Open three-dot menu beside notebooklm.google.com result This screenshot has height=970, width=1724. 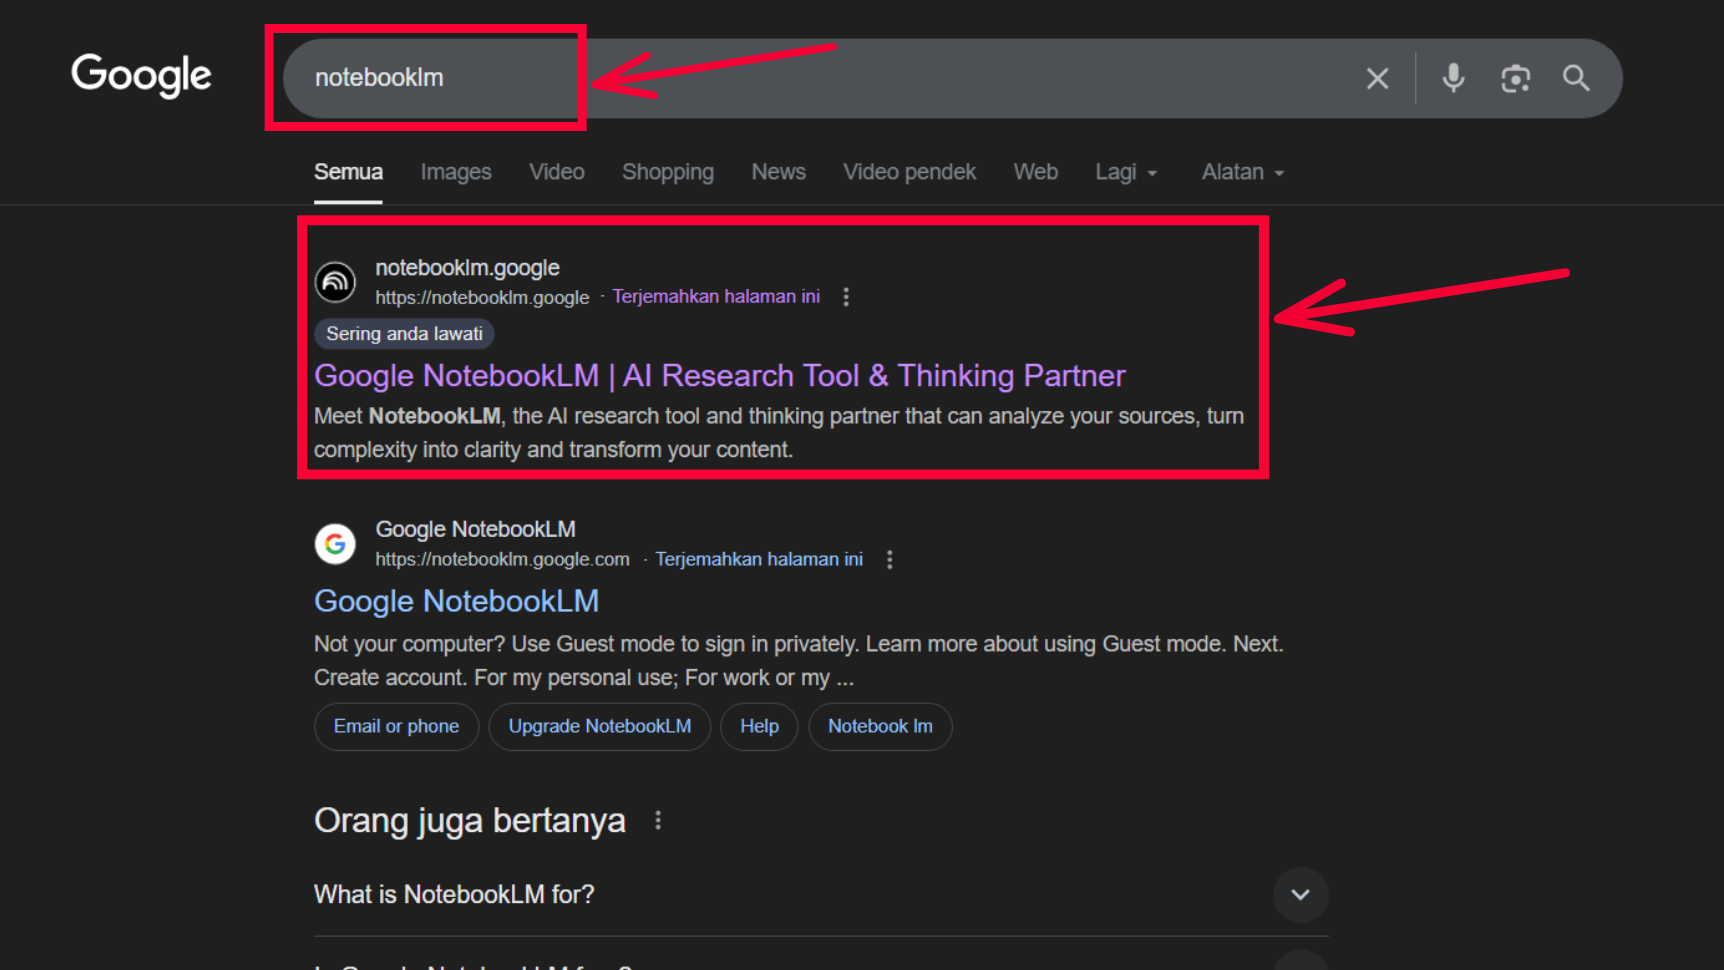(x=889, y=560)
